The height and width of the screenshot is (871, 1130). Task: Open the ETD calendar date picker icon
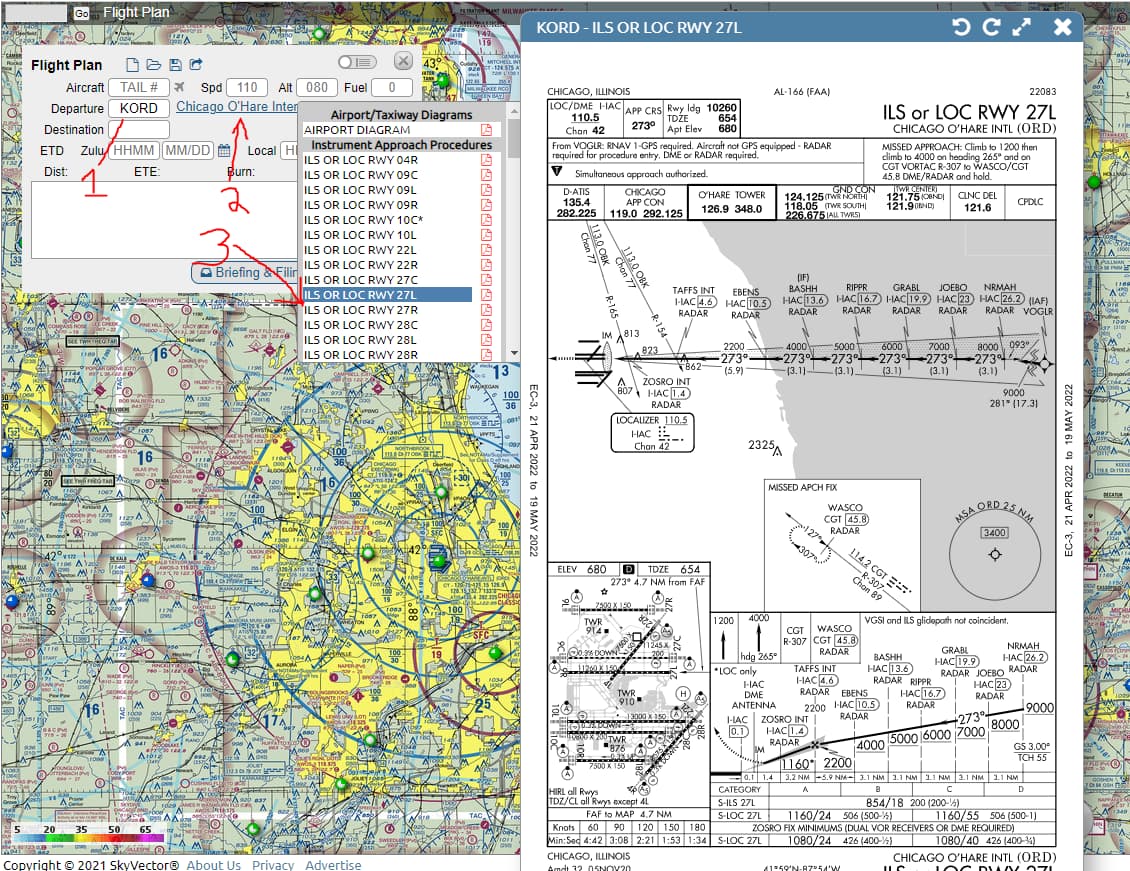224,151
